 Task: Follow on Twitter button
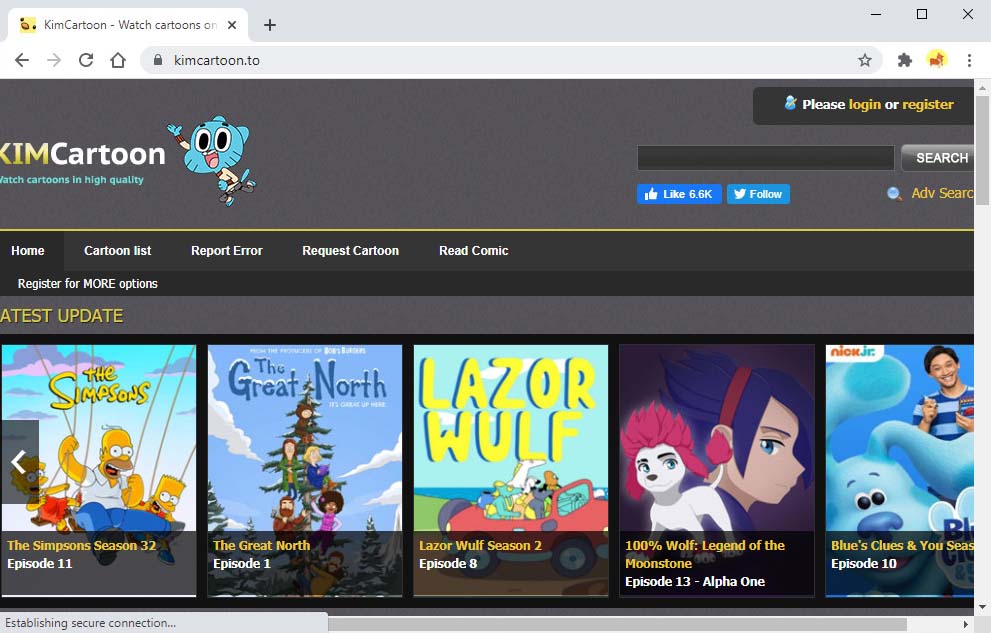(x=758, y=194)
